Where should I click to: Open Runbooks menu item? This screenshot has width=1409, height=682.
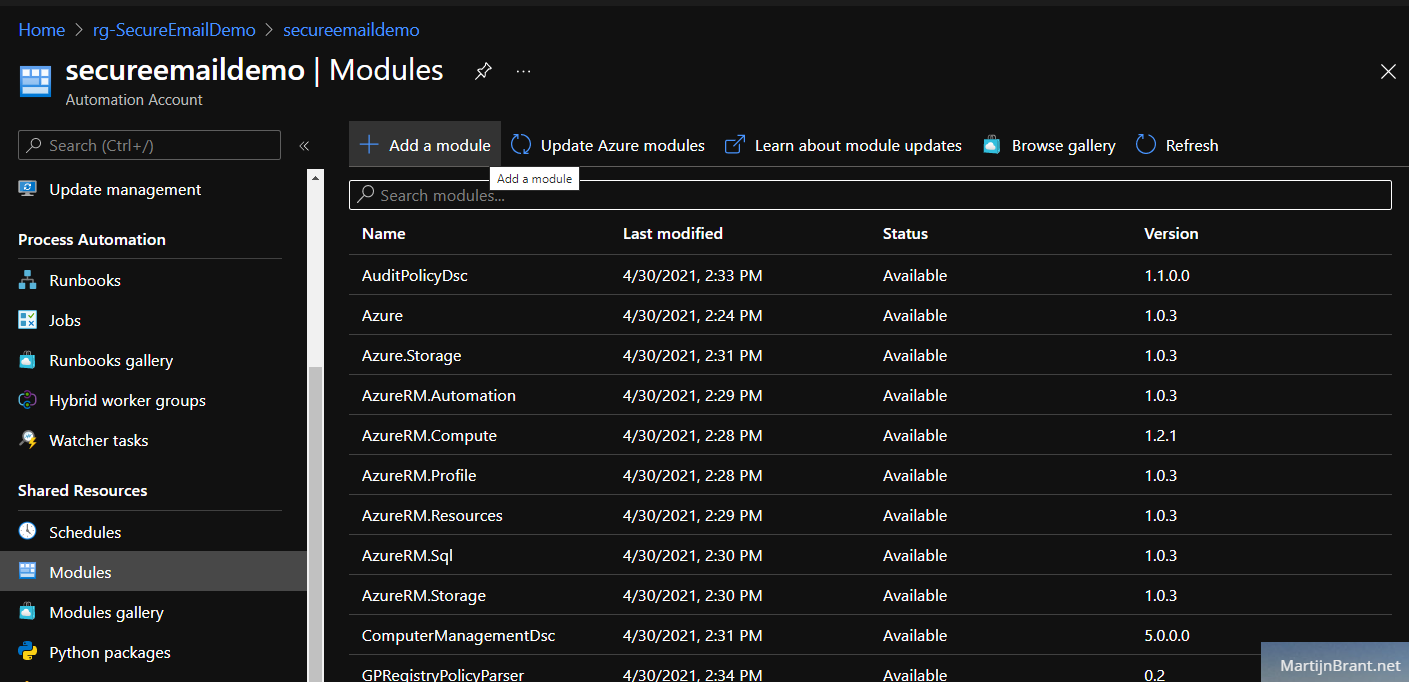[x=153, y=280]
